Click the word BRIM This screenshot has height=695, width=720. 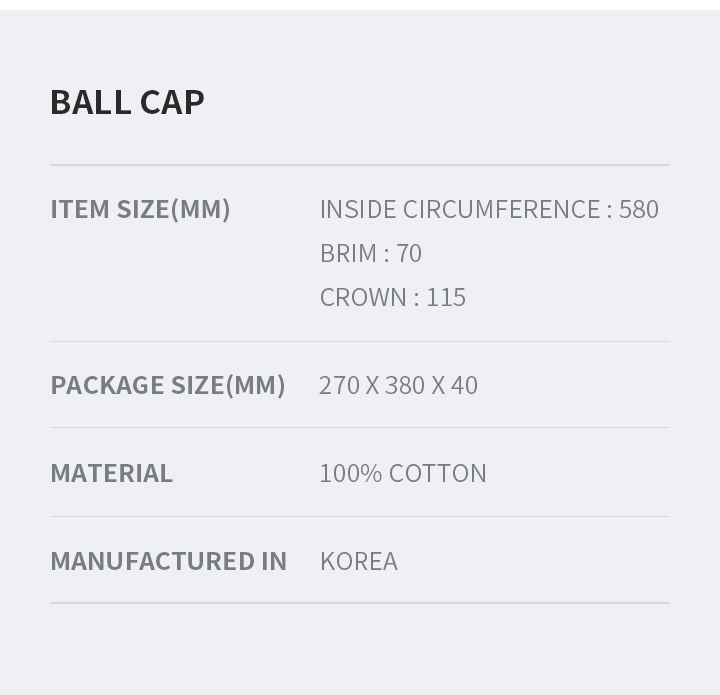[349, 253]
